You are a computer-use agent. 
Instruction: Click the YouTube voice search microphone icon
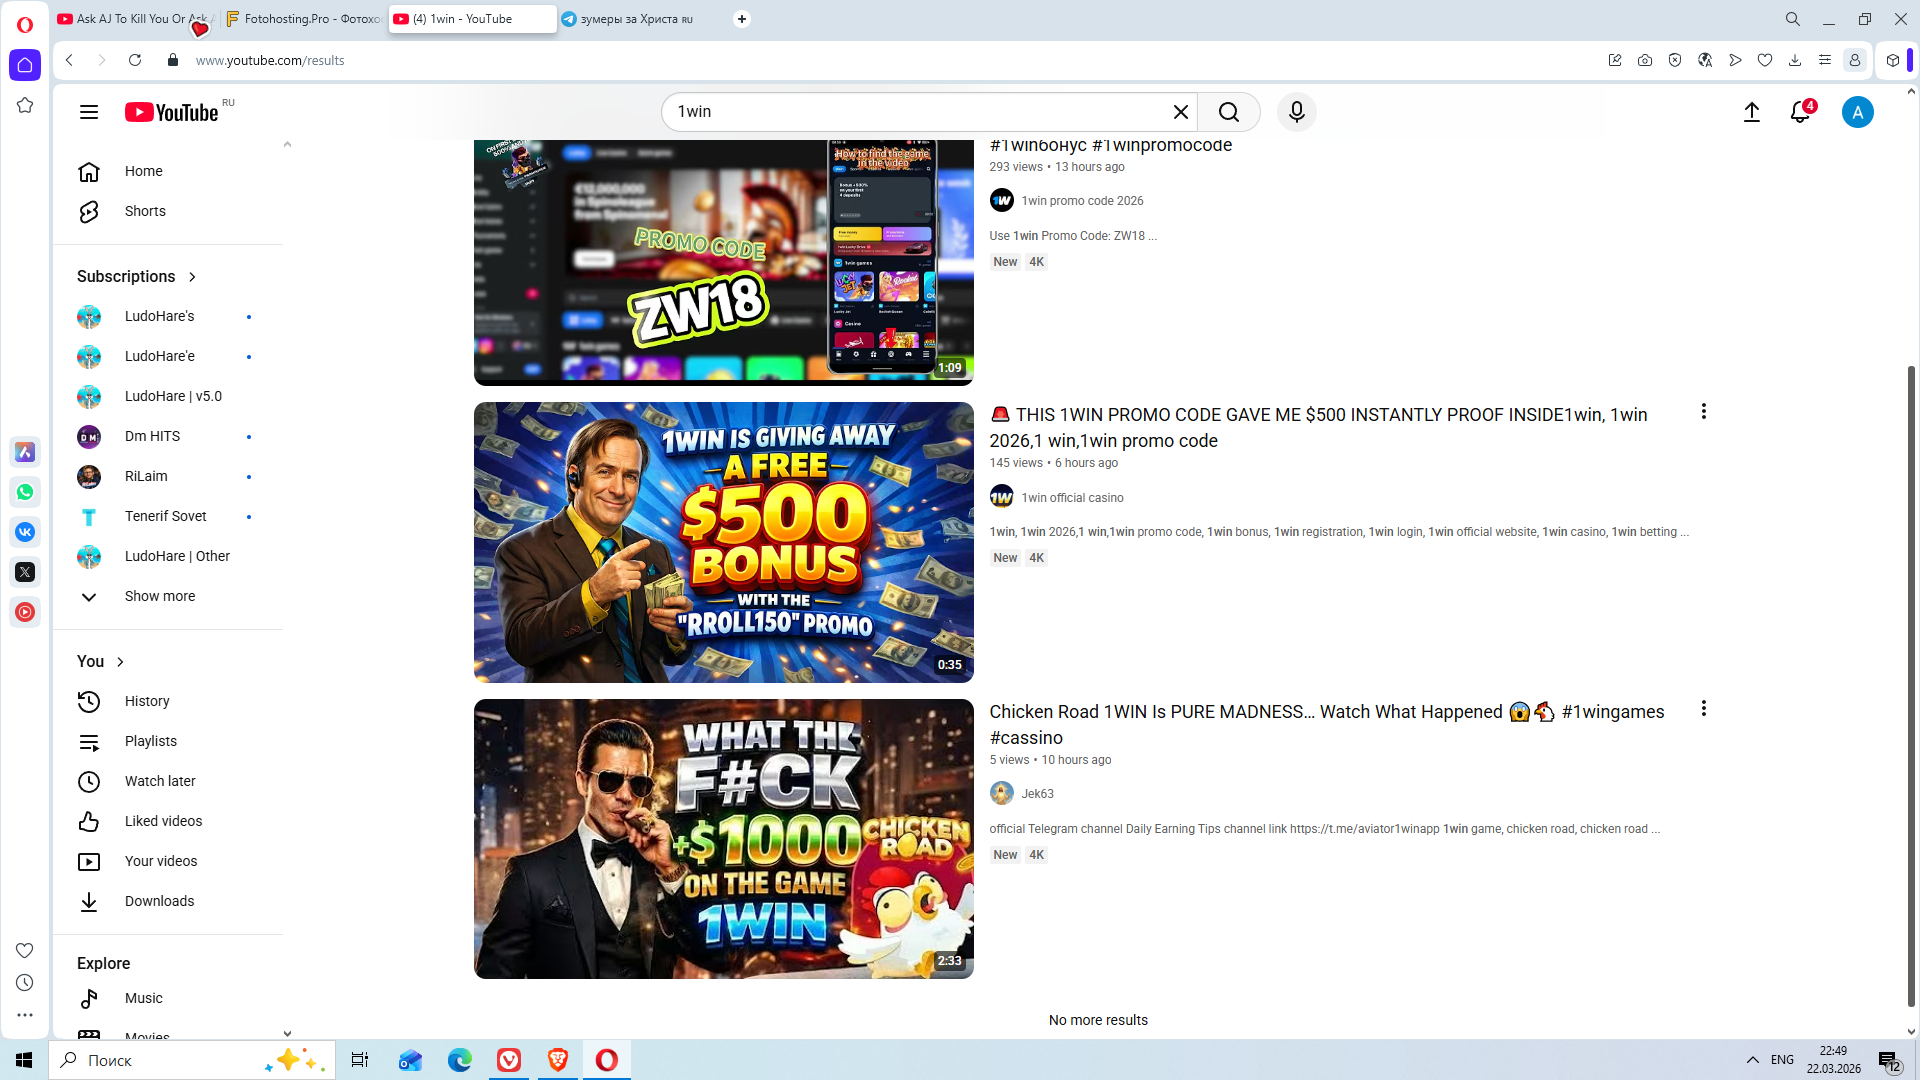pos(1296,112)
